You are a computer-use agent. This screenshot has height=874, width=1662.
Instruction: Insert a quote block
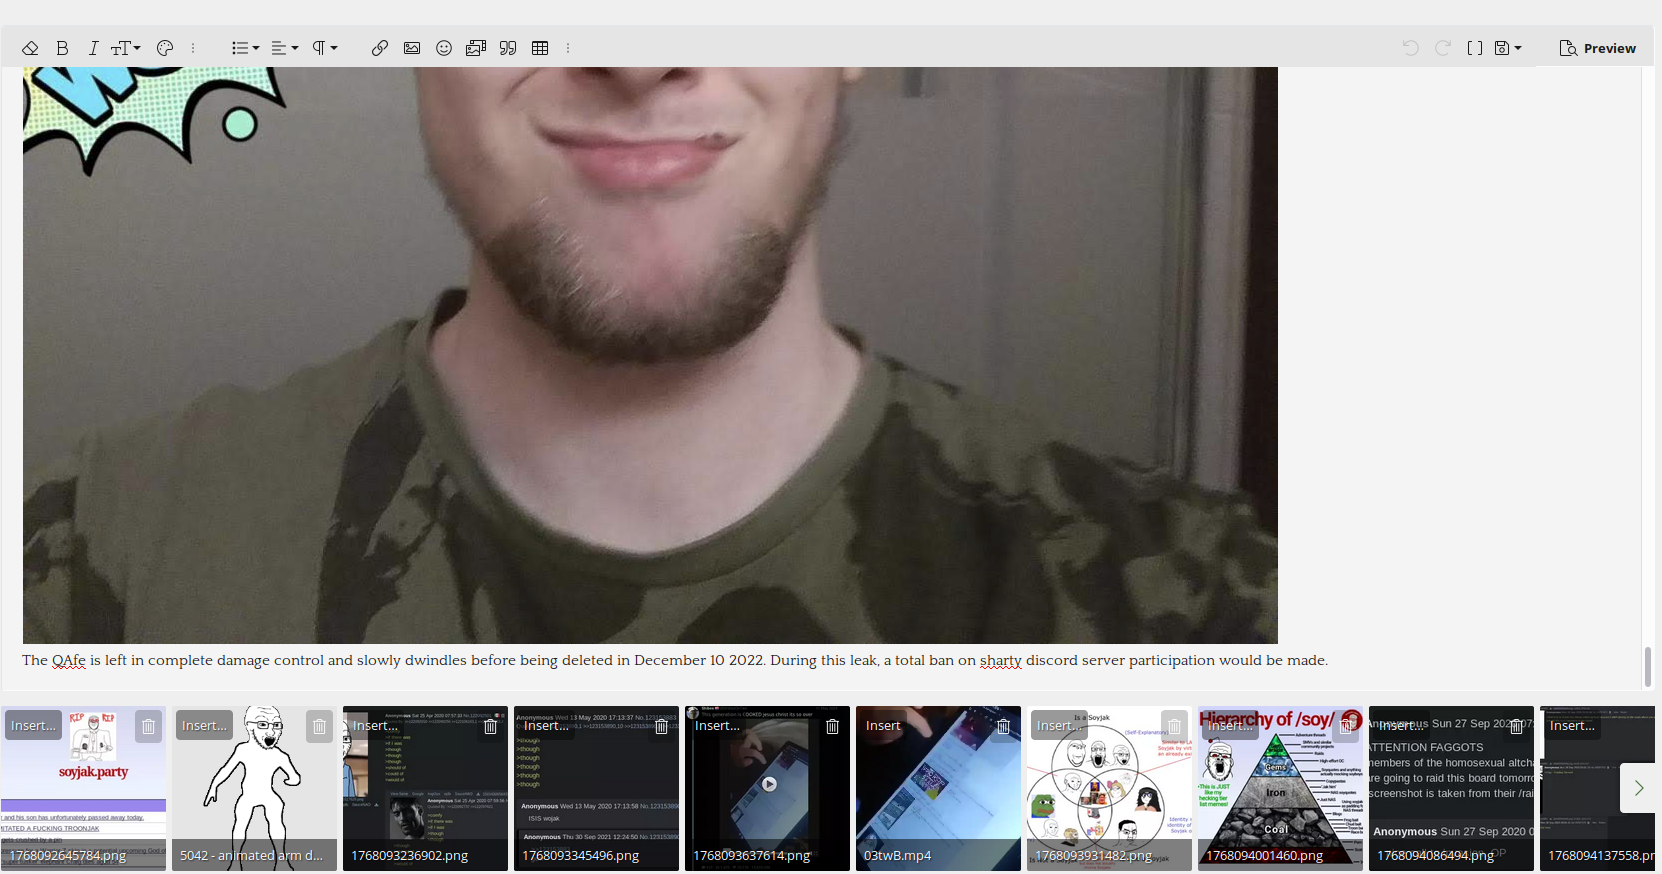[x=508, y=48]
